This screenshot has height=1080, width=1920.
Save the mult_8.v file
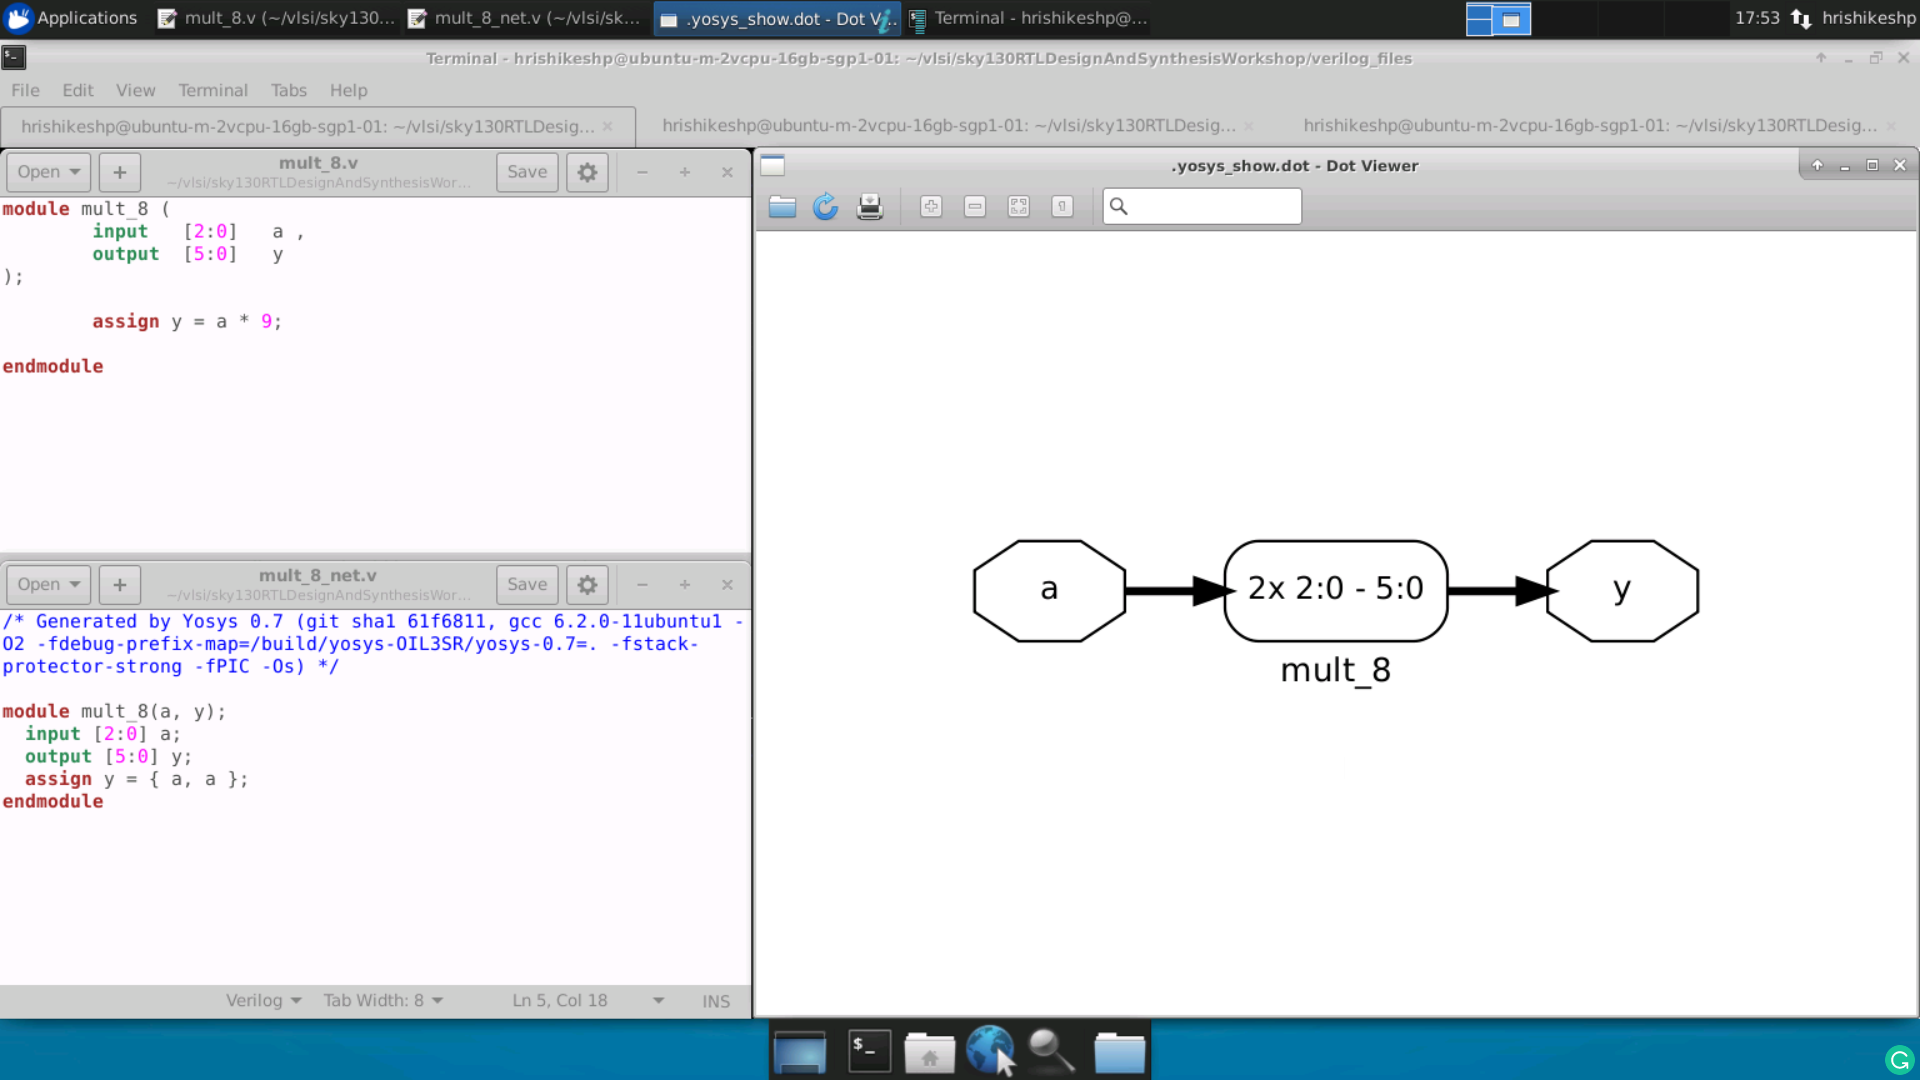coord(526,172)
